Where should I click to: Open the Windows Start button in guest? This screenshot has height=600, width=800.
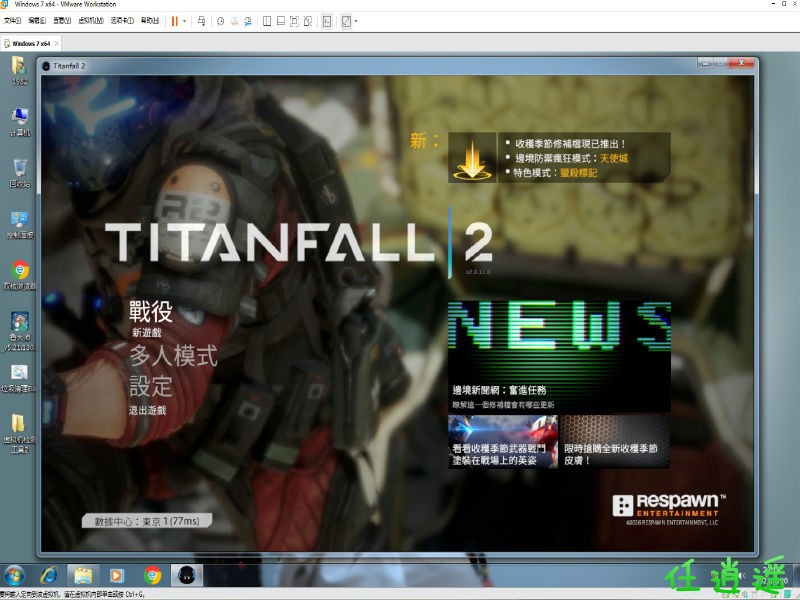[x=14, y=576]
